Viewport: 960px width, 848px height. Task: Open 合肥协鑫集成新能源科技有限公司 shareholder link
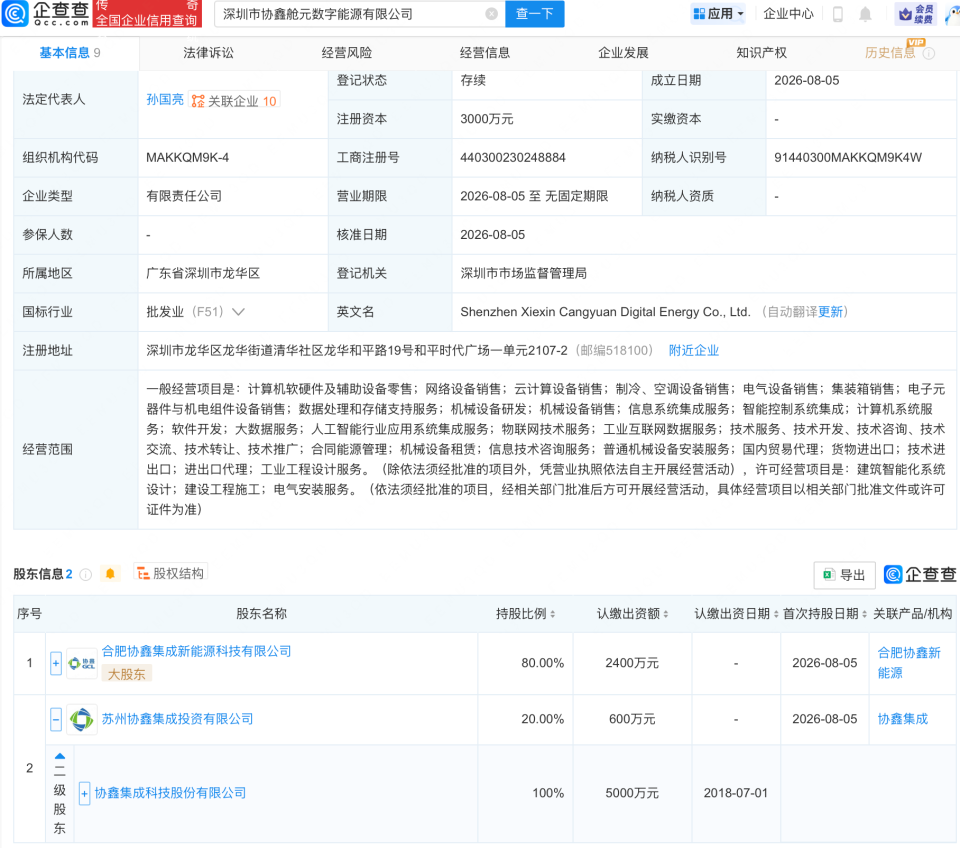pos(196,651)
